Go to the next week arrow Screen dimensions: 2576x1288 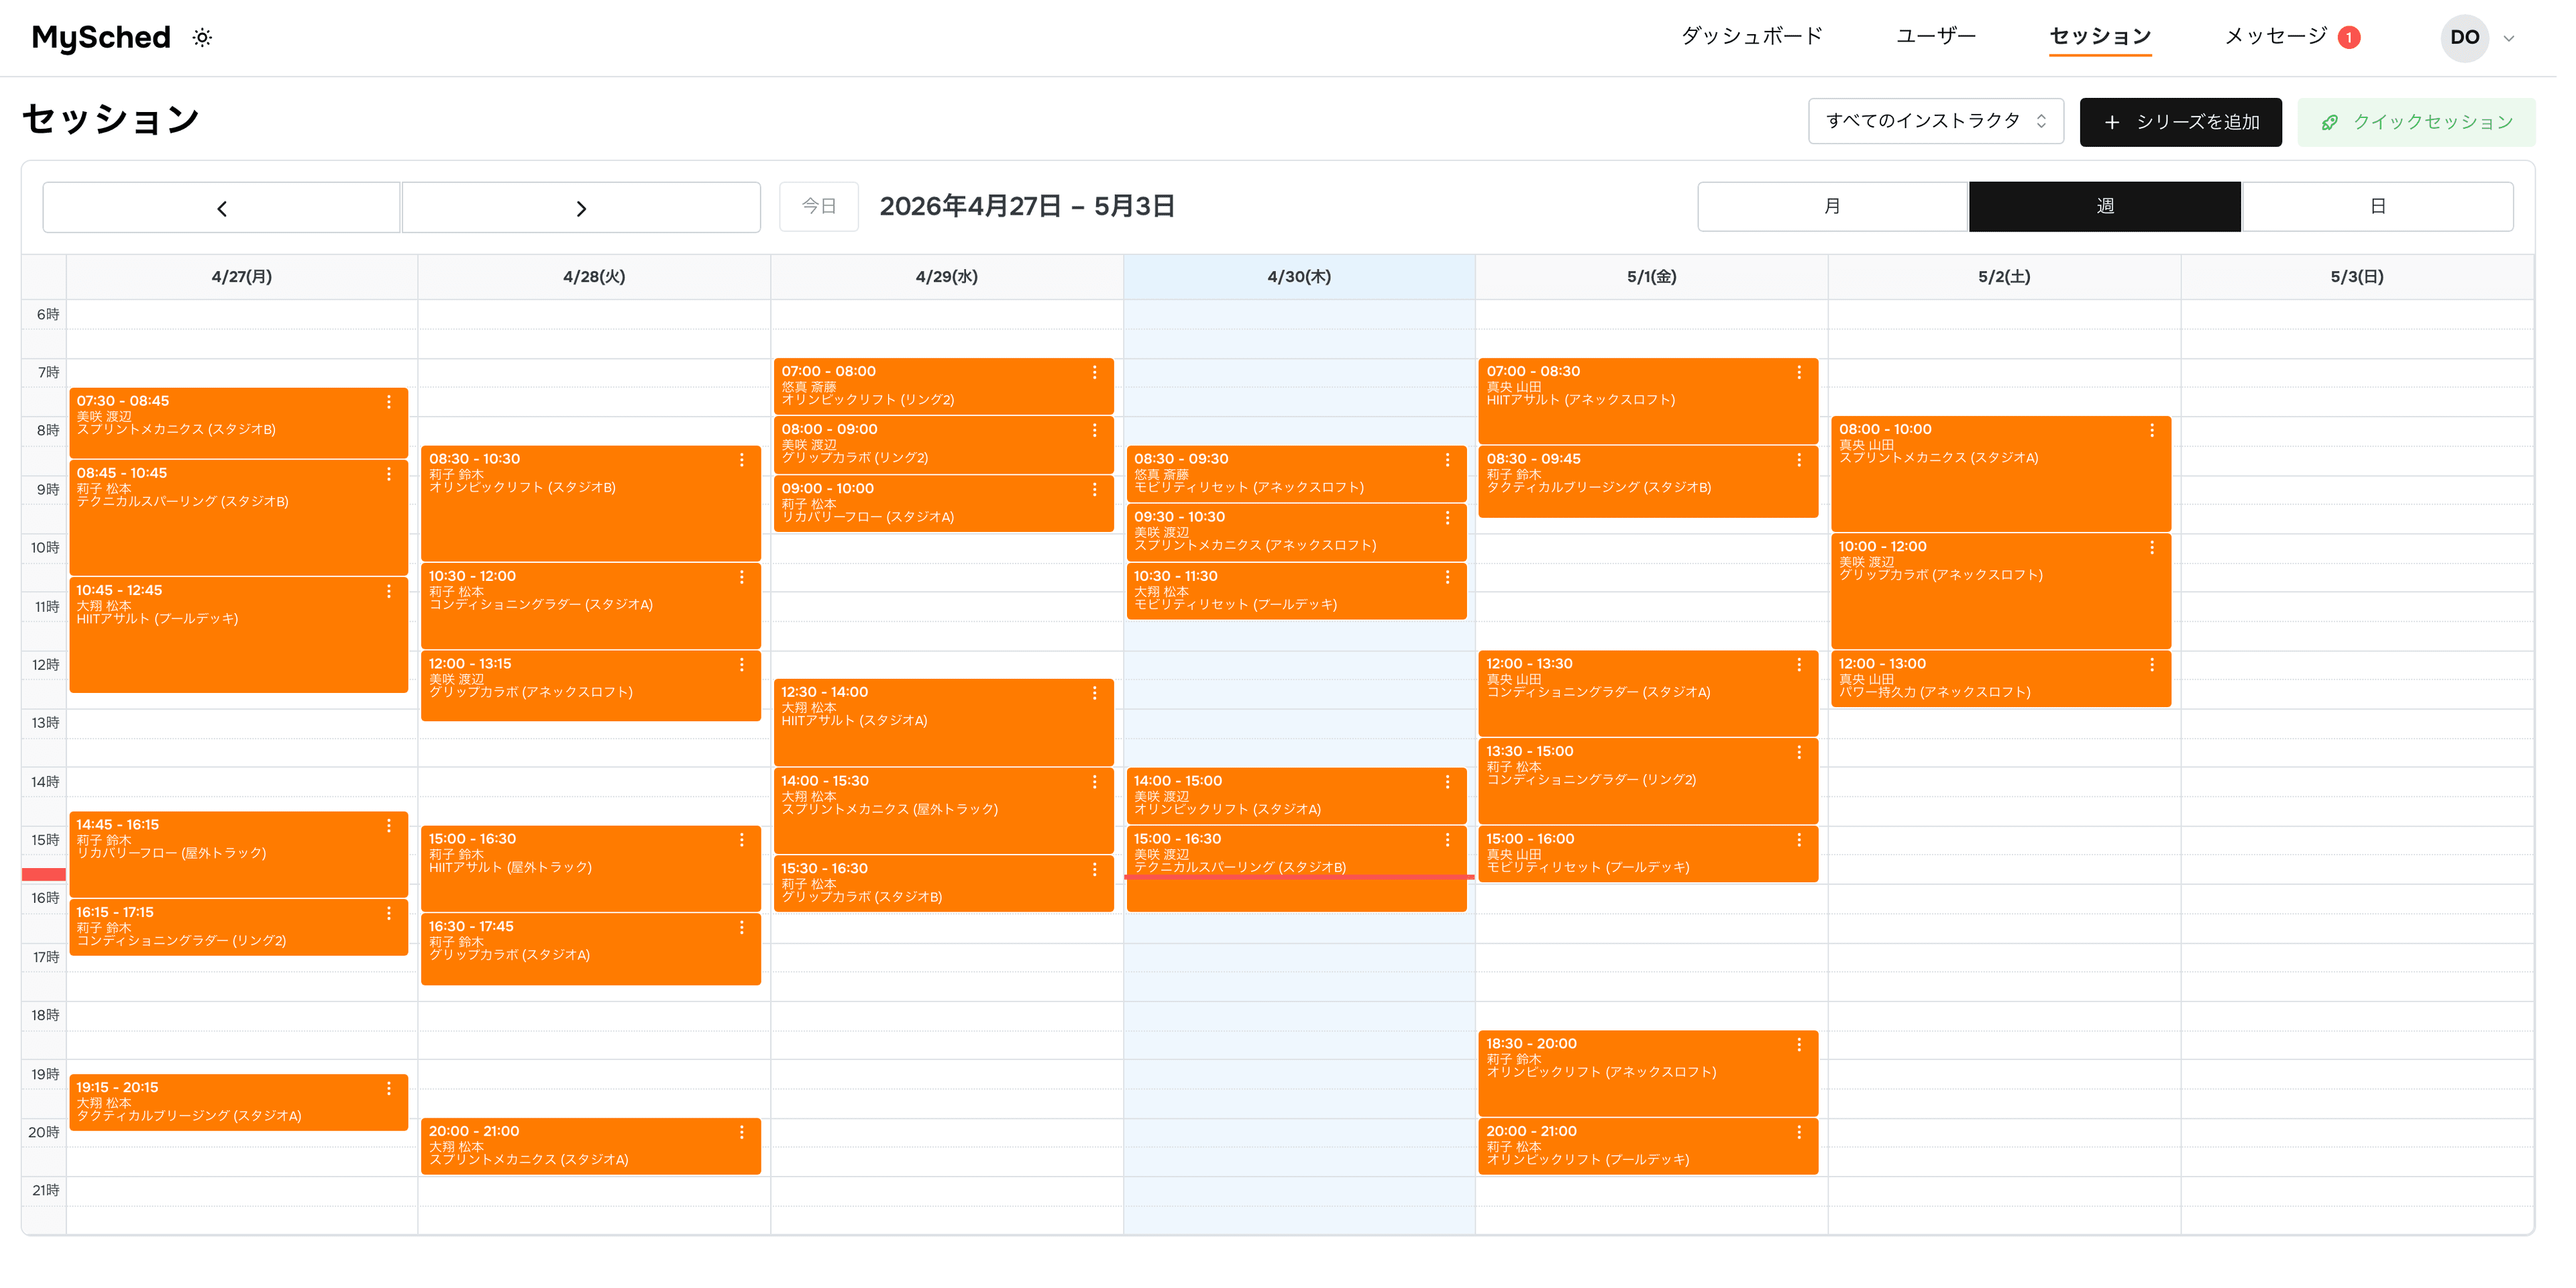click(581, 207)
